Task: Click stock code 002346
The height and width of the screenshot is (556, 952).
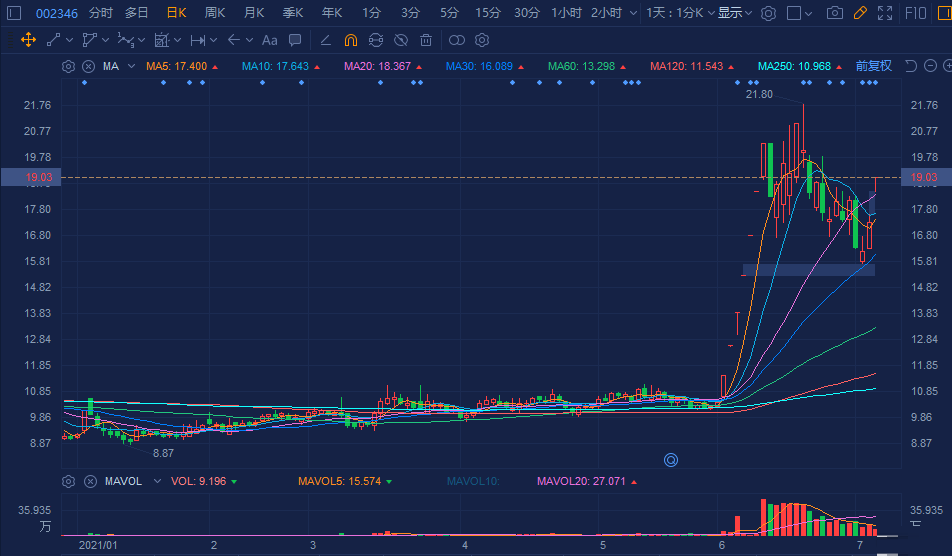Action: [x=56, y=13]
